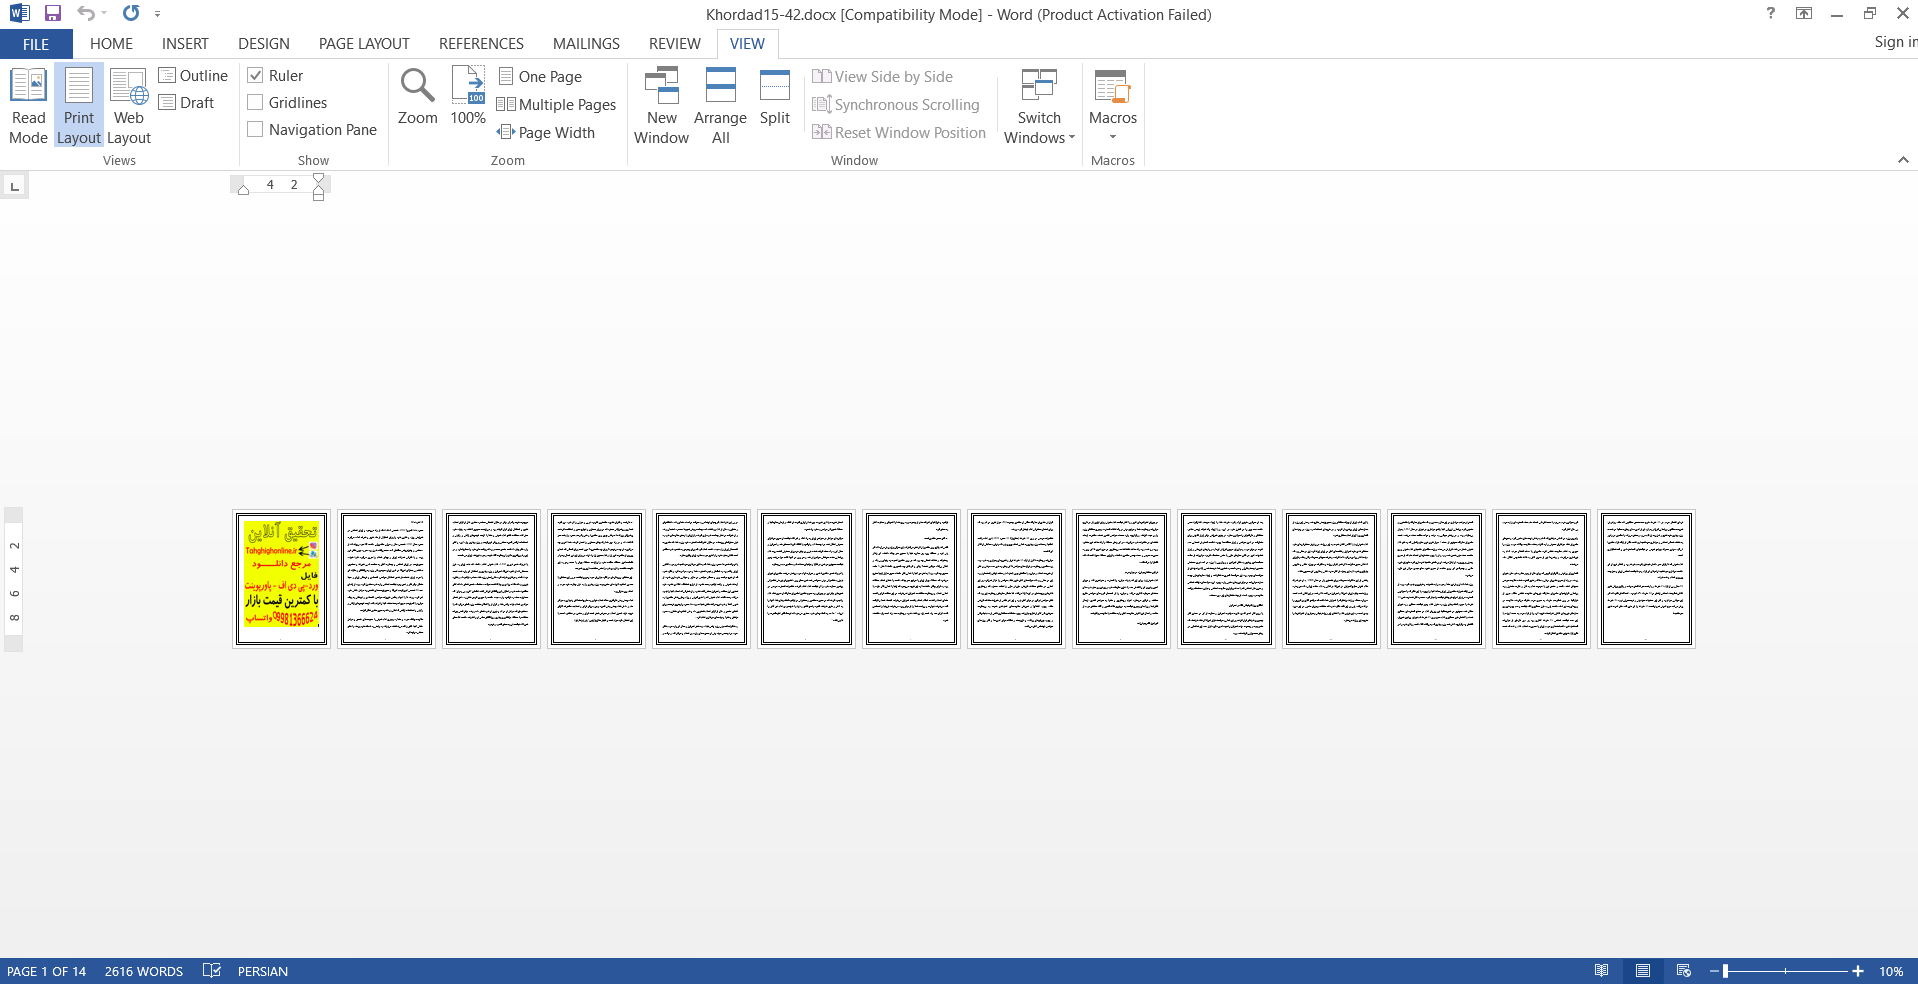Open word count 2616 WORDS
The height and width of the screenshot is (984, 1918).
144,971
